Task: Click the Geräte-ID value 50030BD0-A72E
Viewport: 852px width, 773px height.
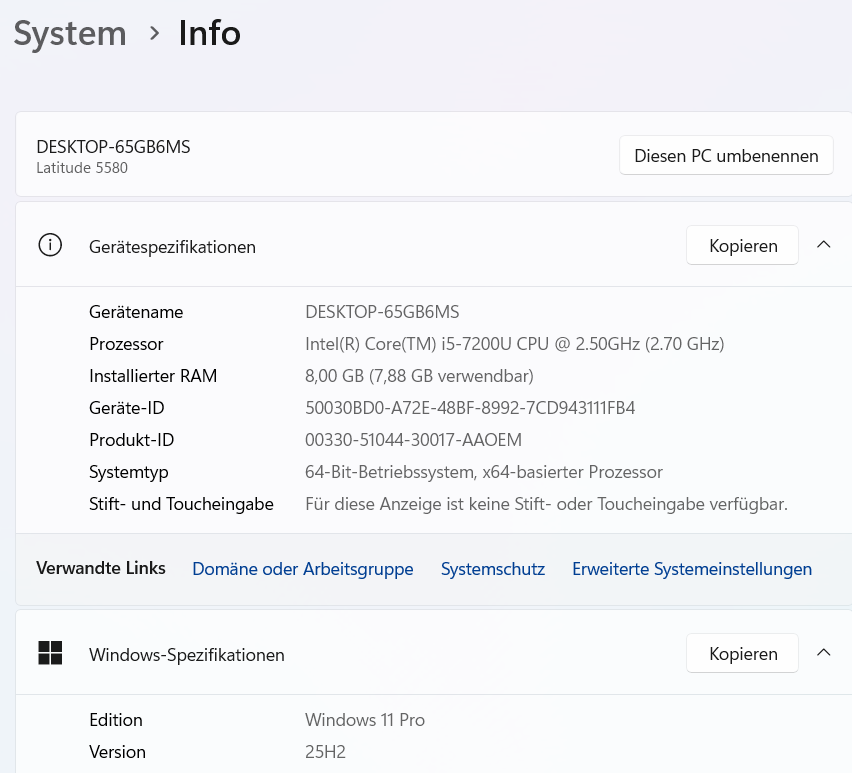Action: coord(470,408)
